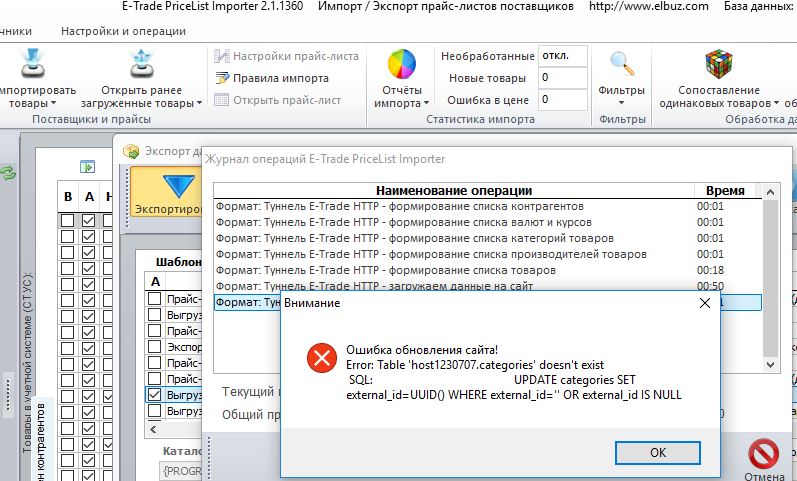
Task: Click the Отмена stop-sign icon
Action: pos(763,454)
